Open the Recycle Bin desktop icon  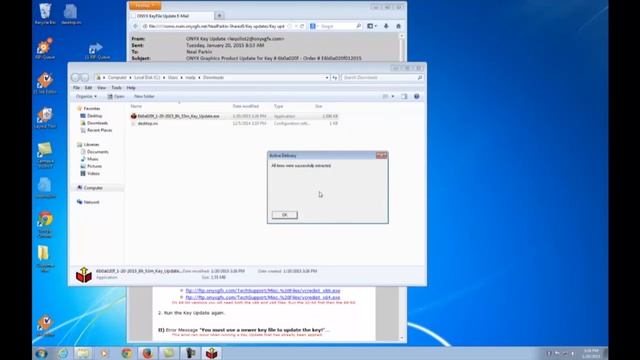[x=45, y=14]
